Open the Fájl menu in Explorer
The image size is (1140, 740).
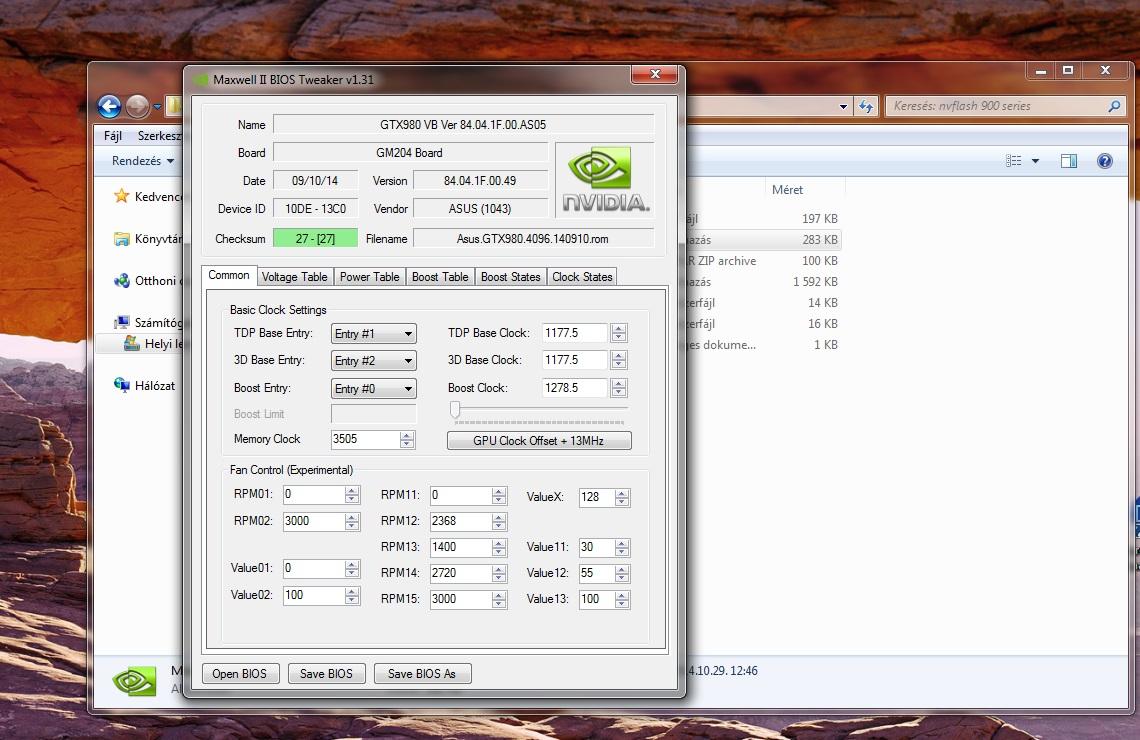coord(113,135)
